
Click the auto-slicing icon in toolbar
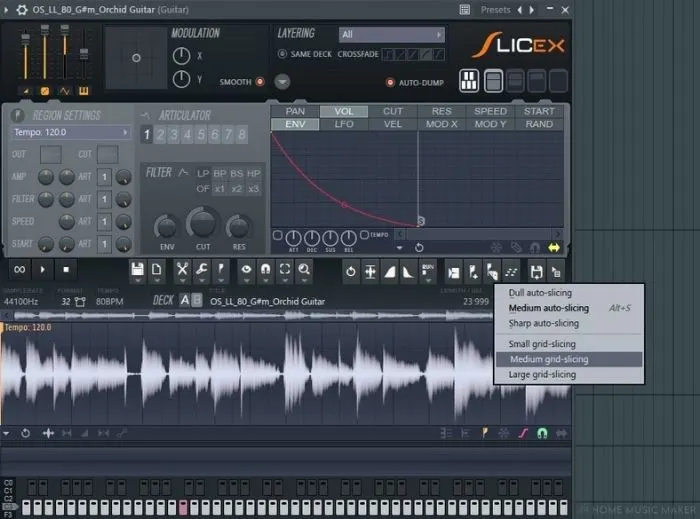pos(492,272)
